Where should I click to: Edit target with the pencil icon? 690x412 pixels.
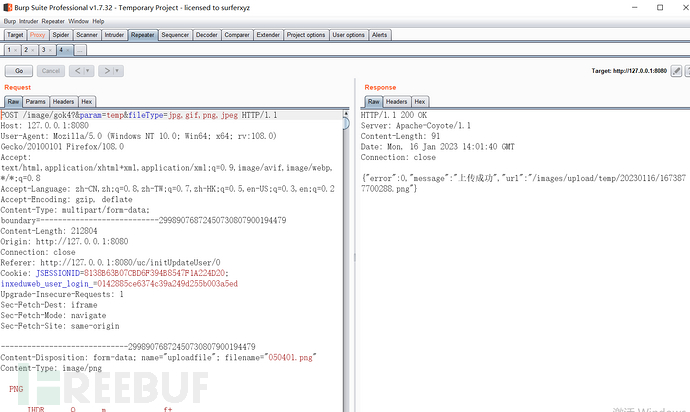coord(676,71)
